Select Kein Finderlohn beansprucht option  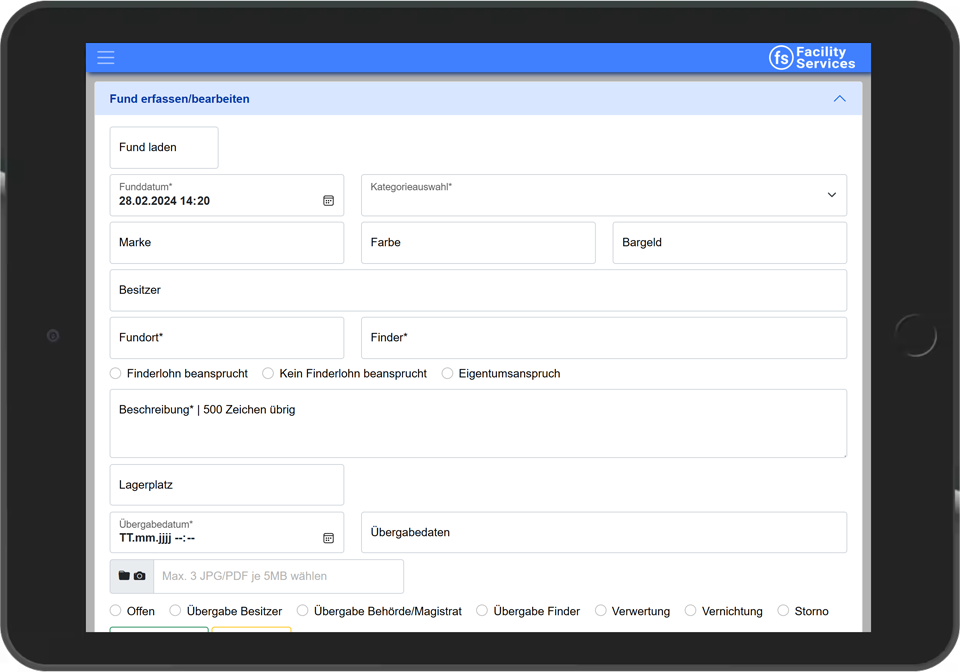tap(268, 373)
